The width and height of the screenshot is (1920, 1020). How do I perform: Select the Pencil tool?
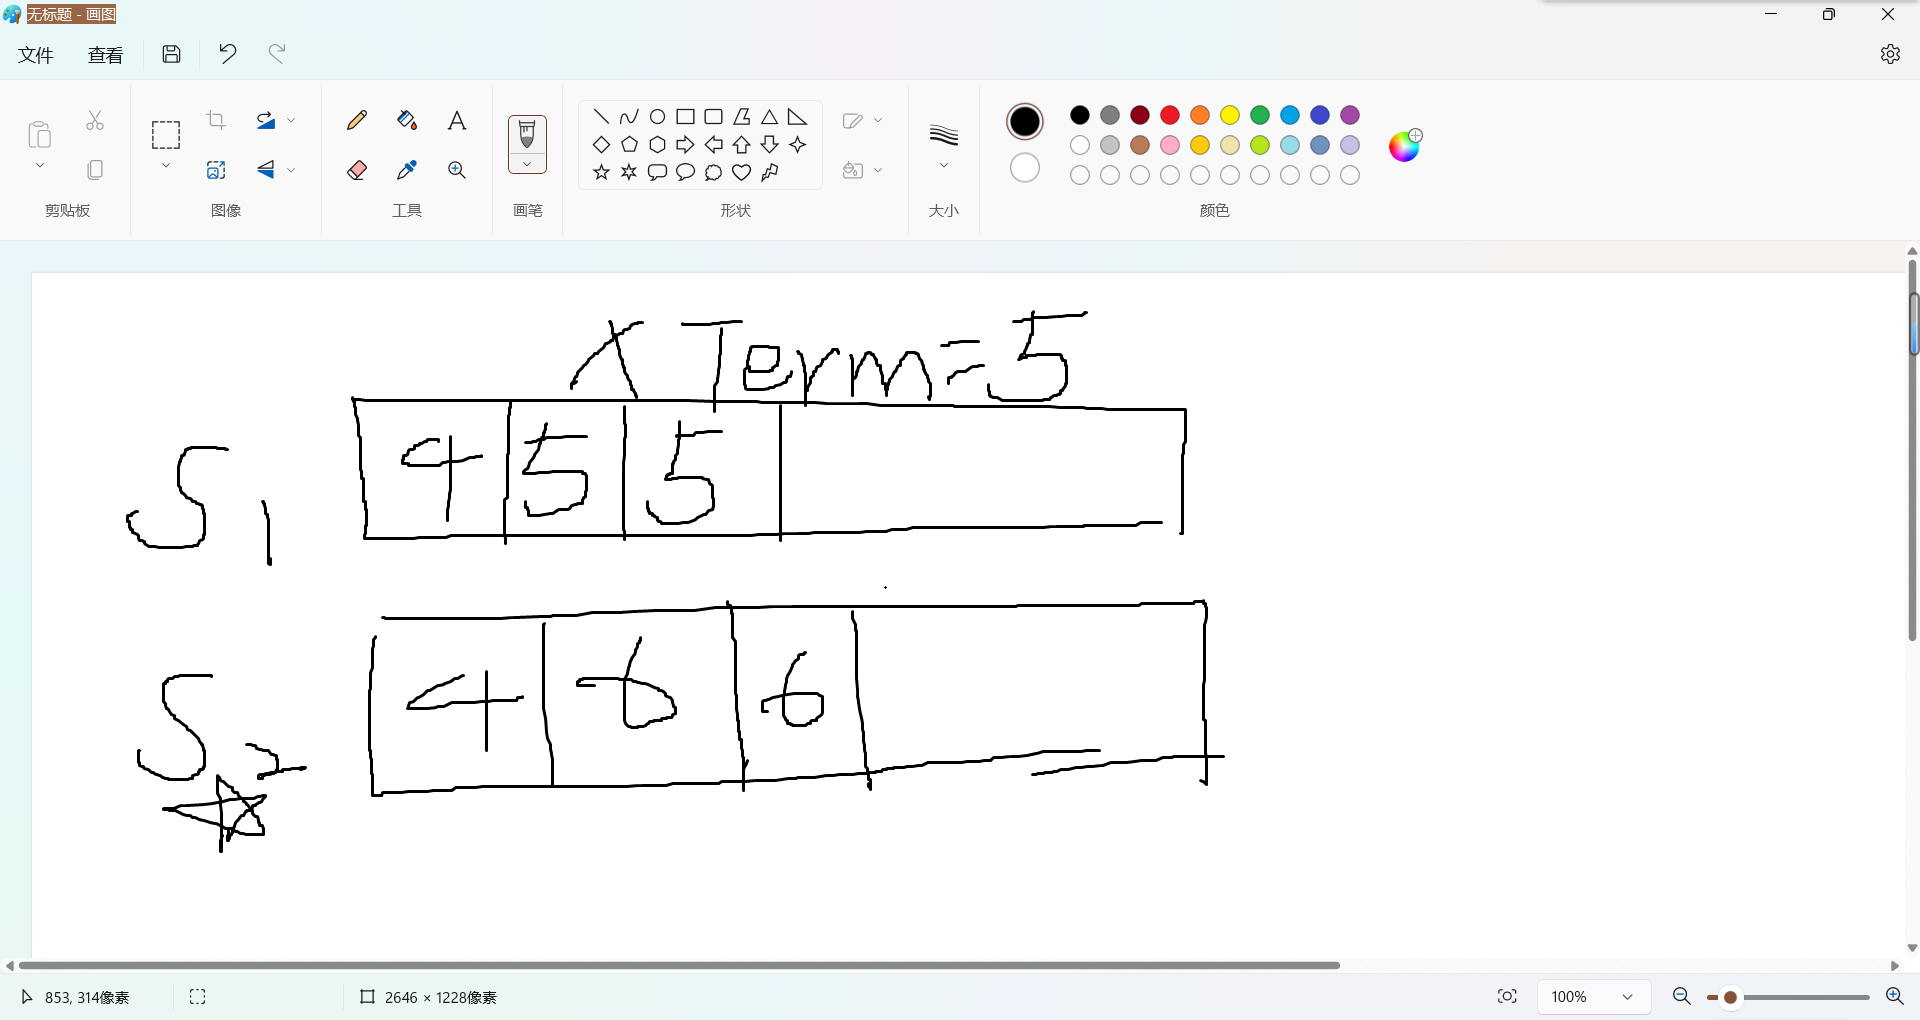tap(357, 121)
